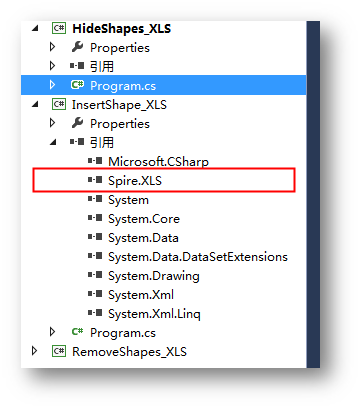Click the wrench icon beside InsertShape_XLS Properties
This screenshot has height=410, width=362.
(77, 123)
